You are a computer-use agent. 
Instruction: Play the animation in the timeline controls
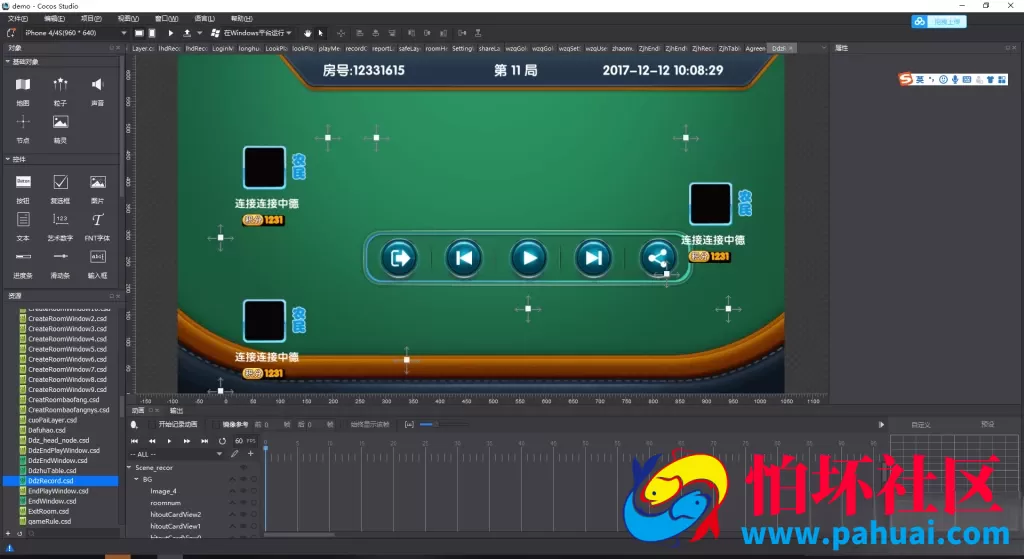(x=169, y=441)
